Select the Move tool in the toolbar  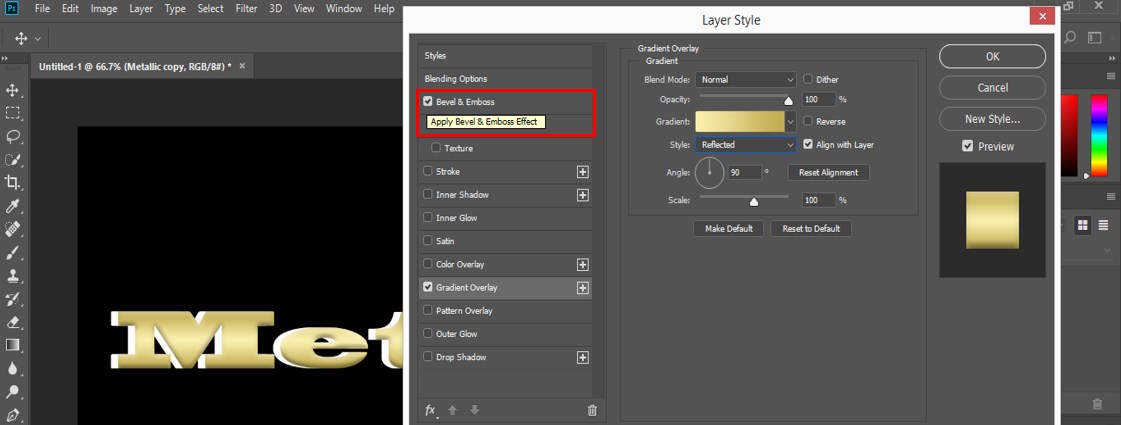pos(12,90)
